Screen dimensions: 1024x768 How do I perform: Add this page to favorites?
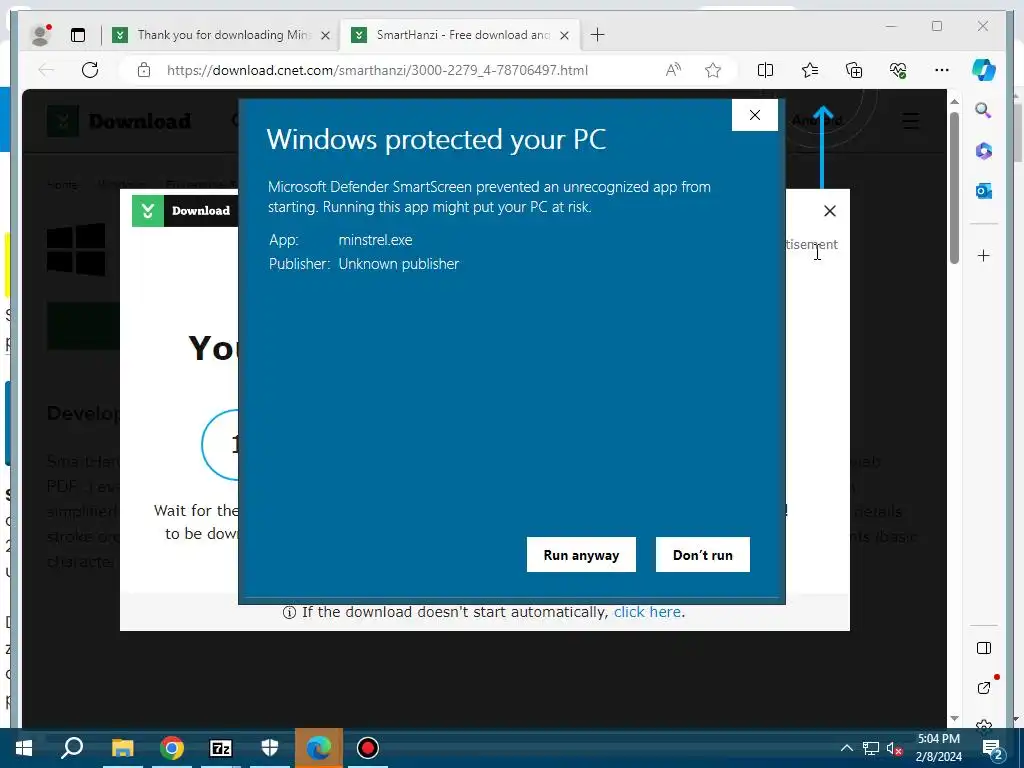[x=713, y=70]
